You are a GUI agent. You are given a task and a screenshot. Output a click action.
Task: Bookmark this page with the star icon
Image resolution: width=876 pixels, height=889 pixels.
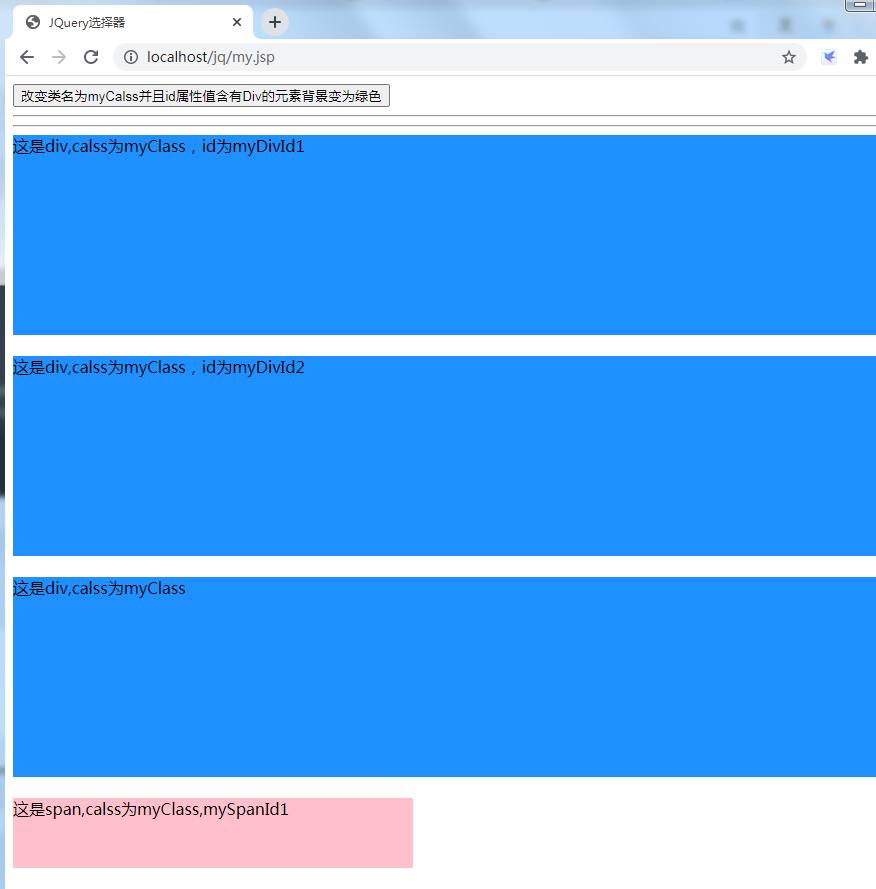tap(789, 57)
